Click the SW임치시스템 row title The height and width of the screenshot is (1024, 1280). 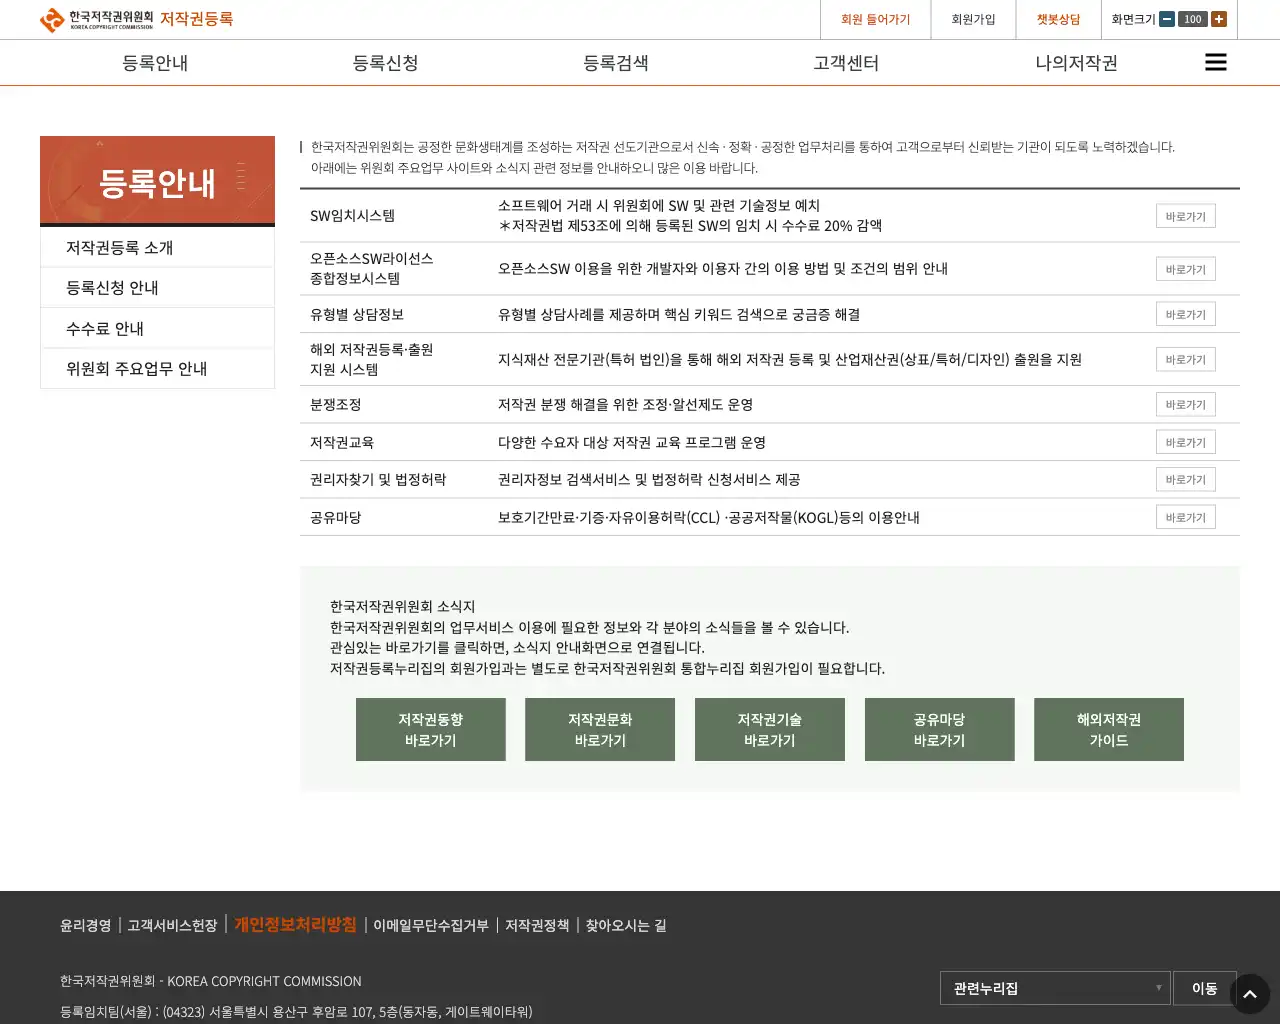coord(352,216)
